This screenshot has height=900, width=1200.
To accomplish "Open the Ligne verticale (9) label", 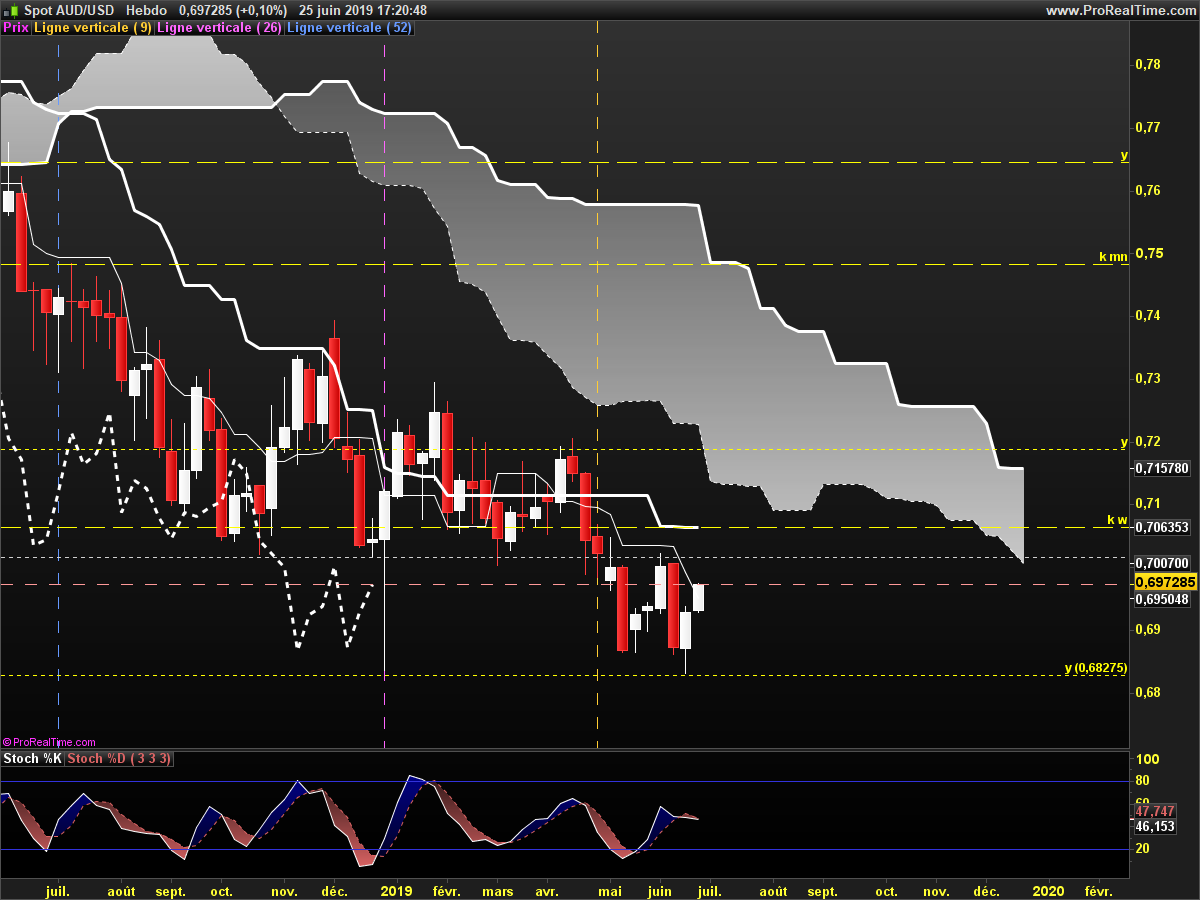I will point(93,28).
